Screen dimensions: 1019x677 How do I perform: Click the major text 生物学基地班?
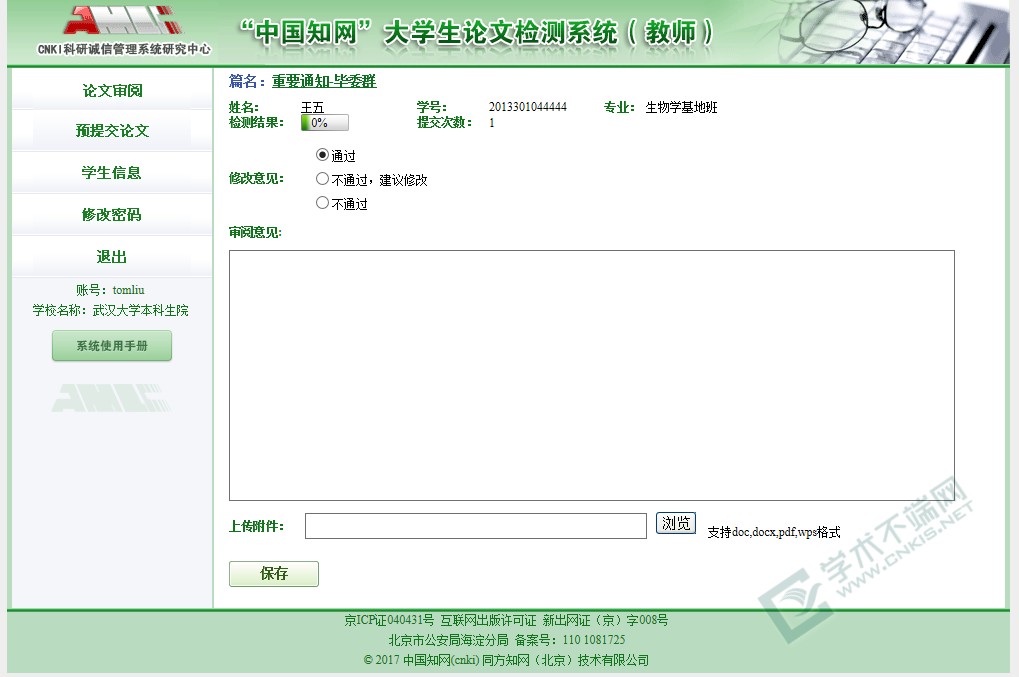coord(681,107)
